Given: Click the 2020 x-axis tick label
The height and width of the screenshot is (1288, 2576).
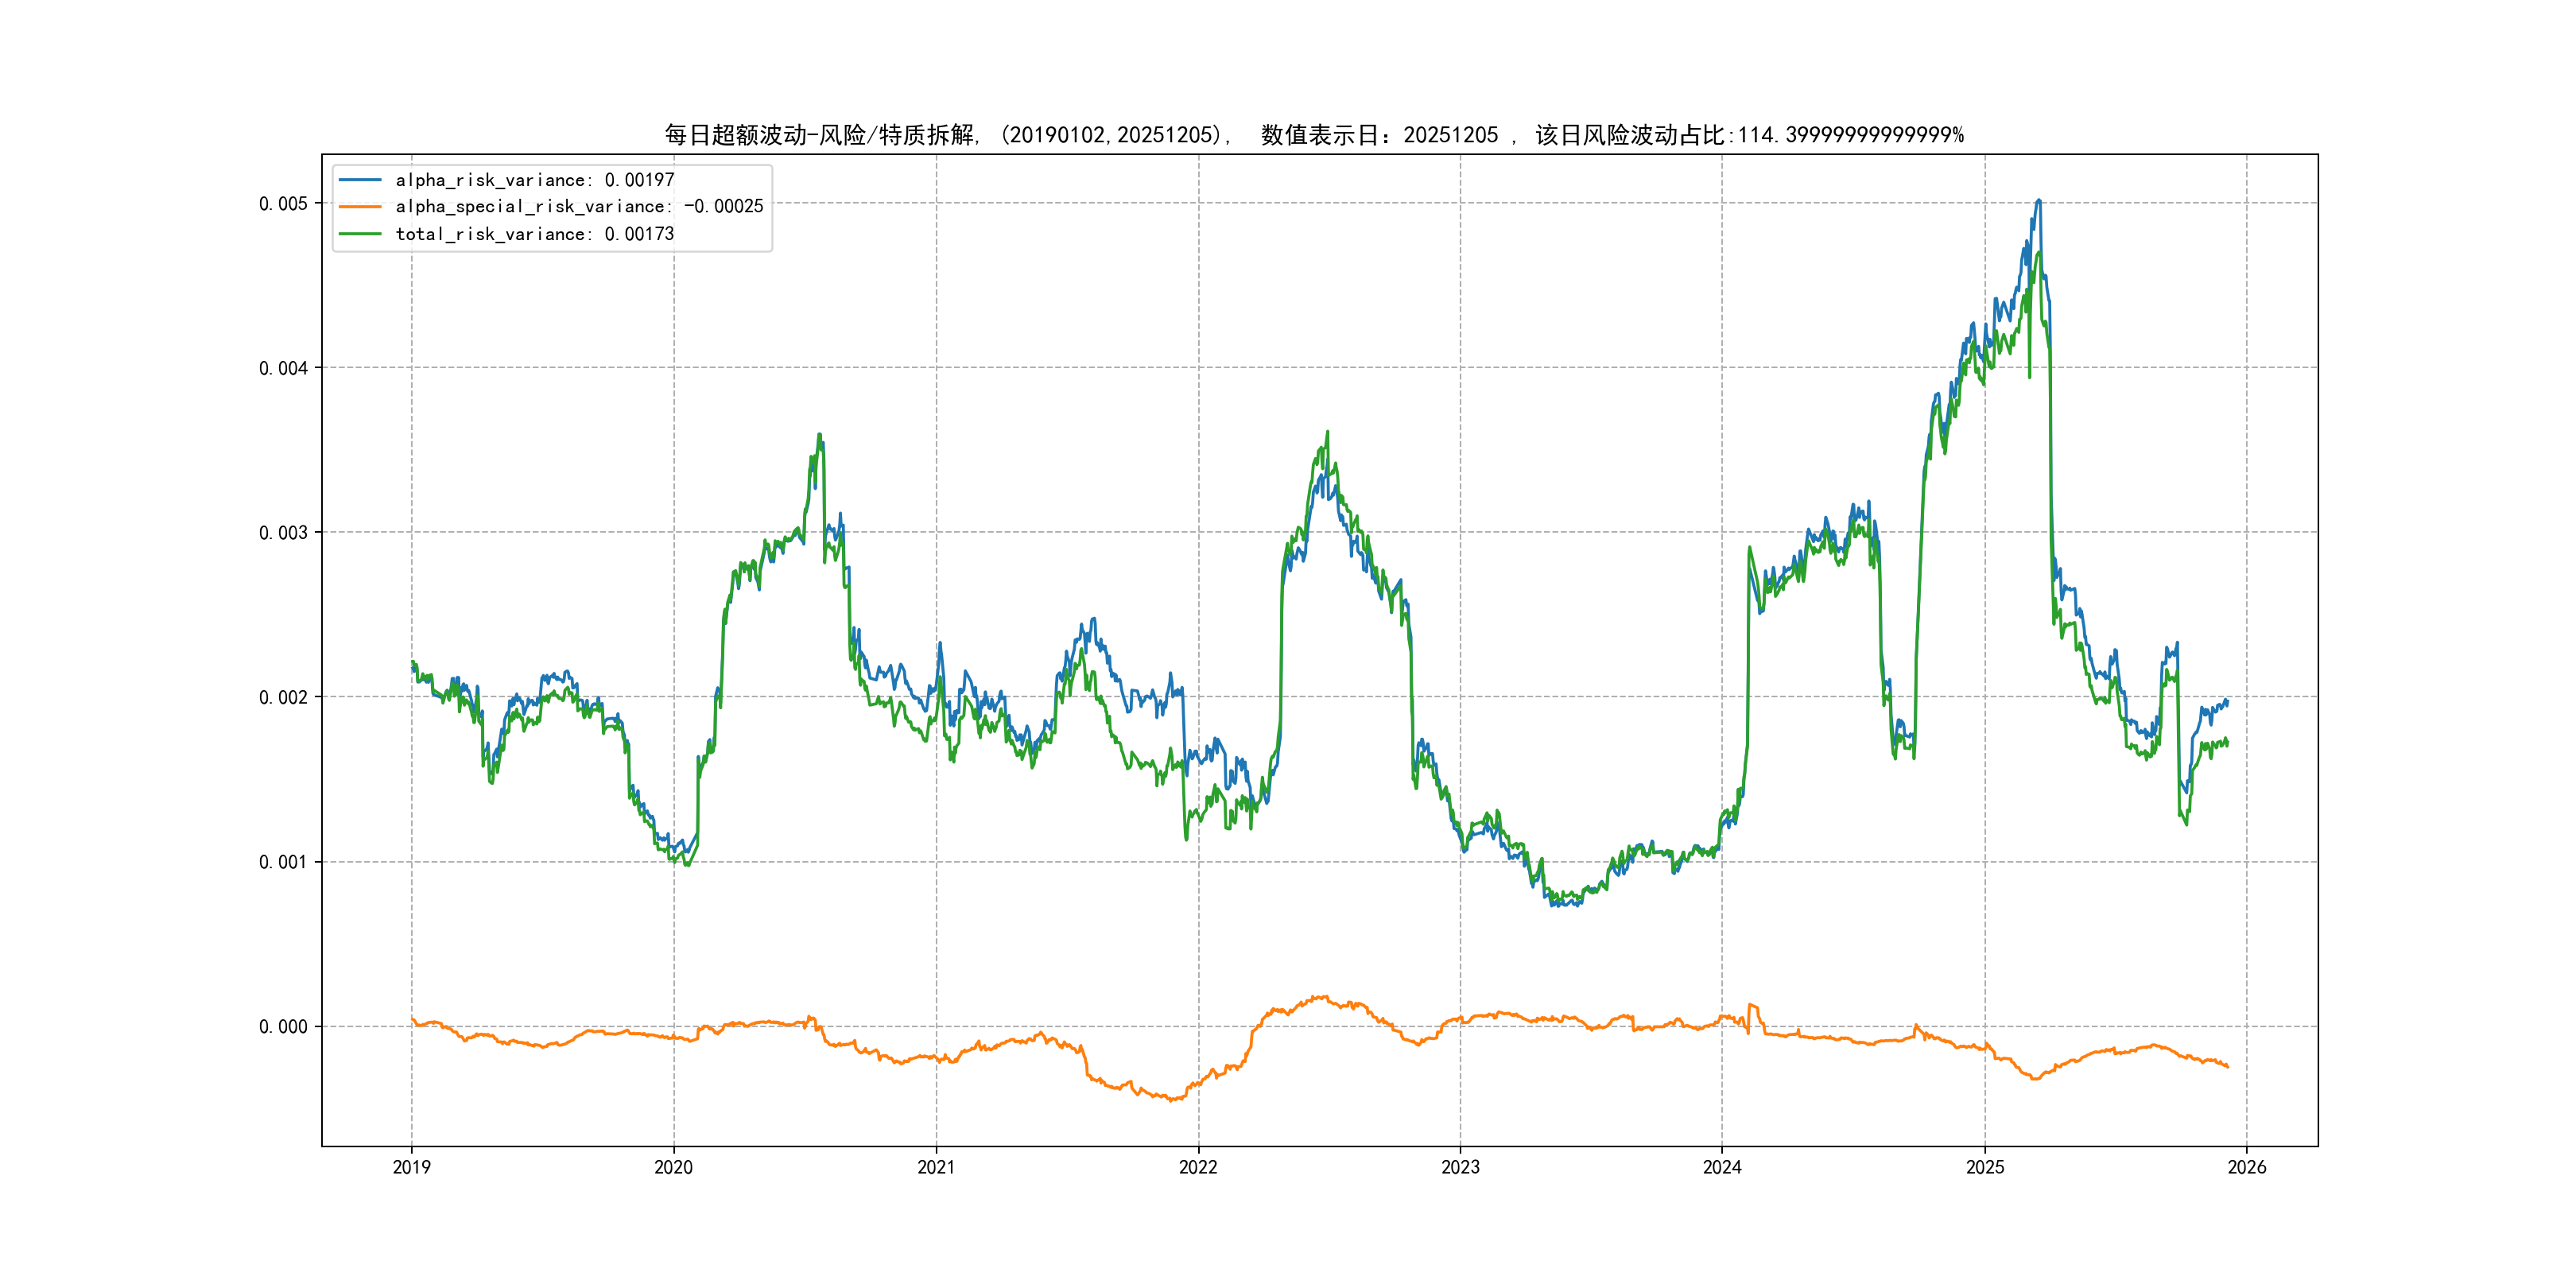Looking at the screenshot, I should [673, 1167].
